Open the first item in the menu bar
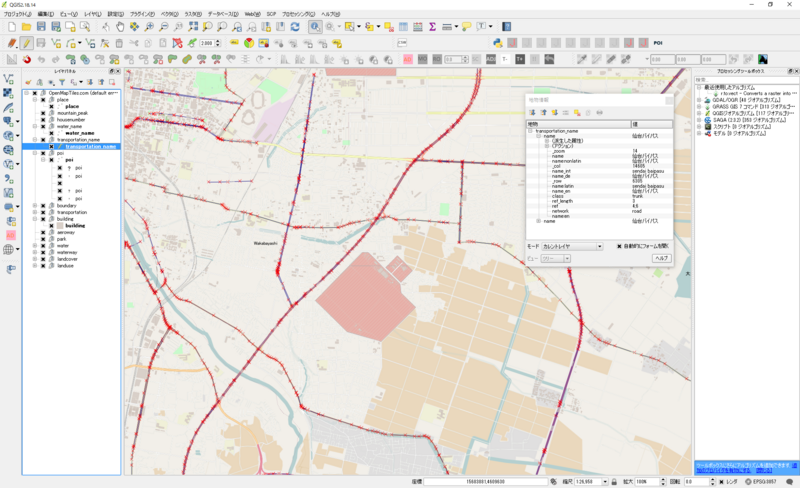This screenshot has height=488, width=800. [x=17, y=14]
